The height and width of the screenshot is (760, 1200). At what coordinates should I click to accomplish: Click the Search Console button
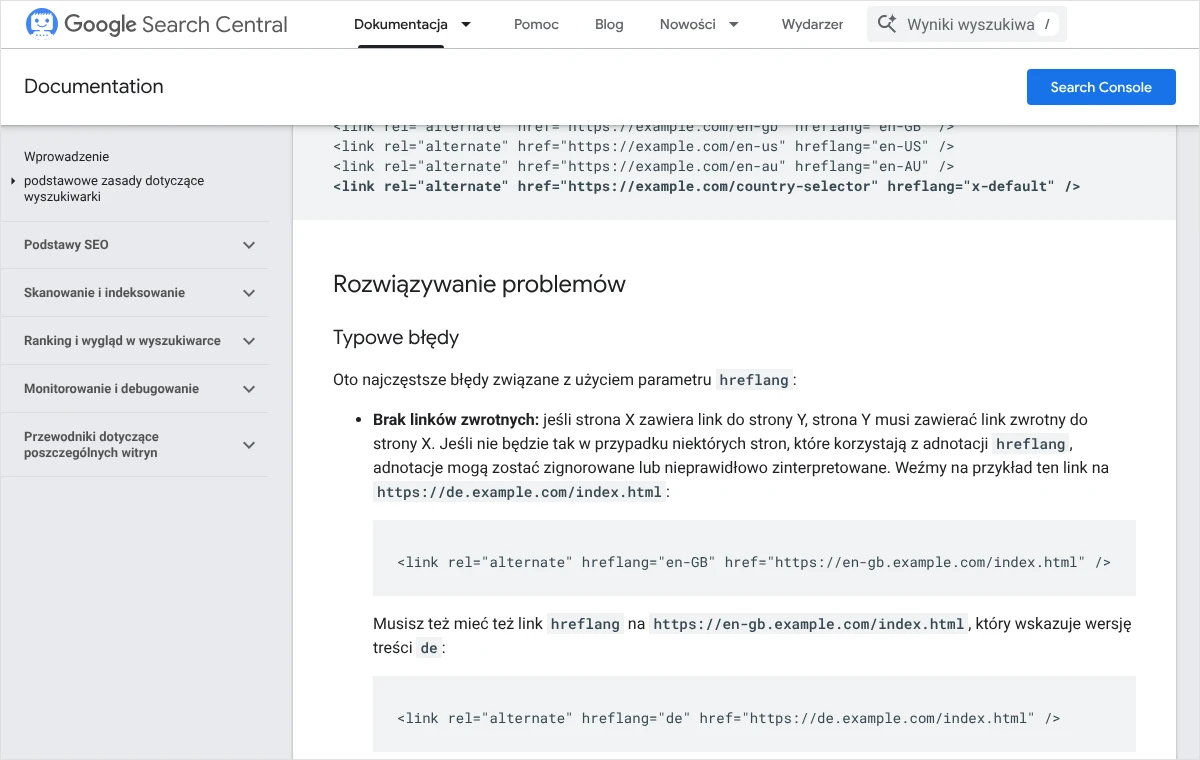[x=1101, y=87]
